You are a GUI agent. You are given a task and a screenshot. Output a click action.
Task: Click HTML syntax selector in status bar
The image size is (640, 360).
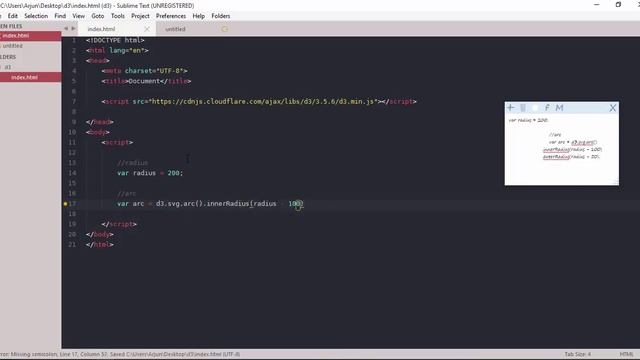click(626, 354)
